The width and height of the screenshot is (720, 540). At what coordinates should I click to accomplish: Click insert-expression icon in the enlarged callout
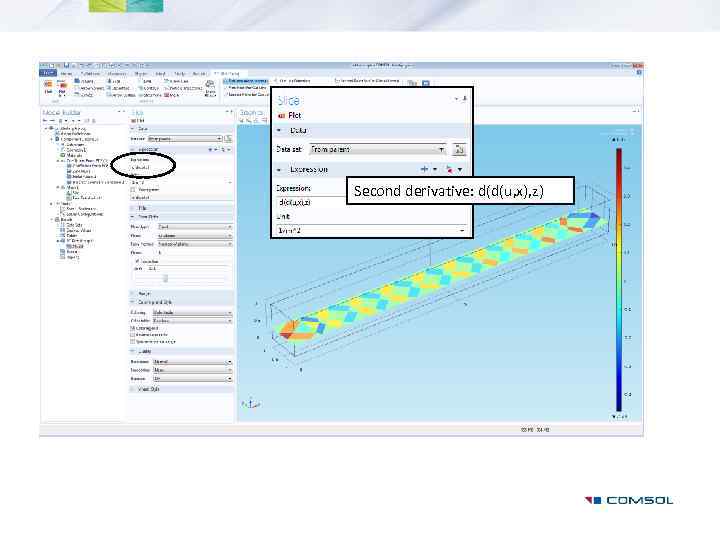click(450, 169)
